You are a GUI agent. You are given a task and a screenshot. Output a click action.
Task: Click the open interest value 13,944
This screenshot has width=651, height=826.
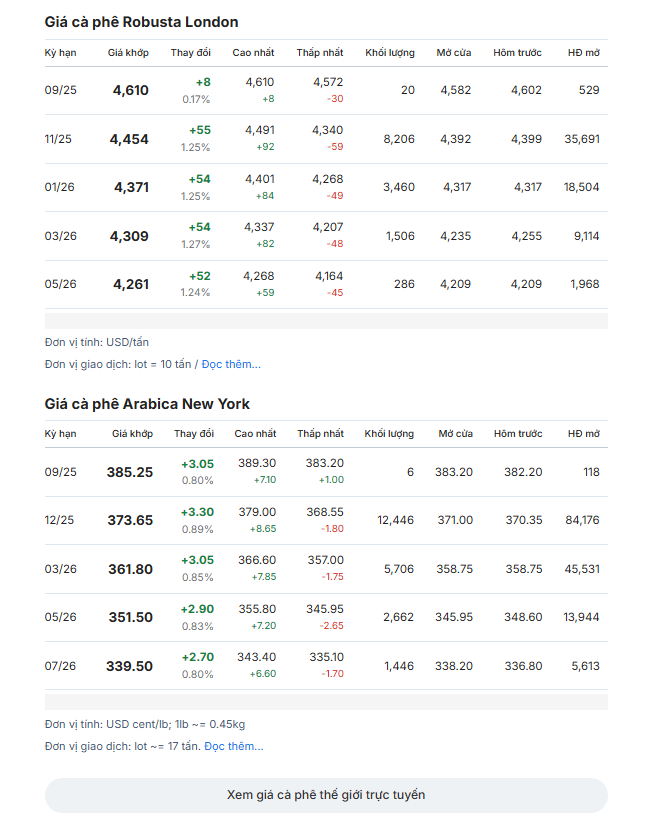click(581, 617)
